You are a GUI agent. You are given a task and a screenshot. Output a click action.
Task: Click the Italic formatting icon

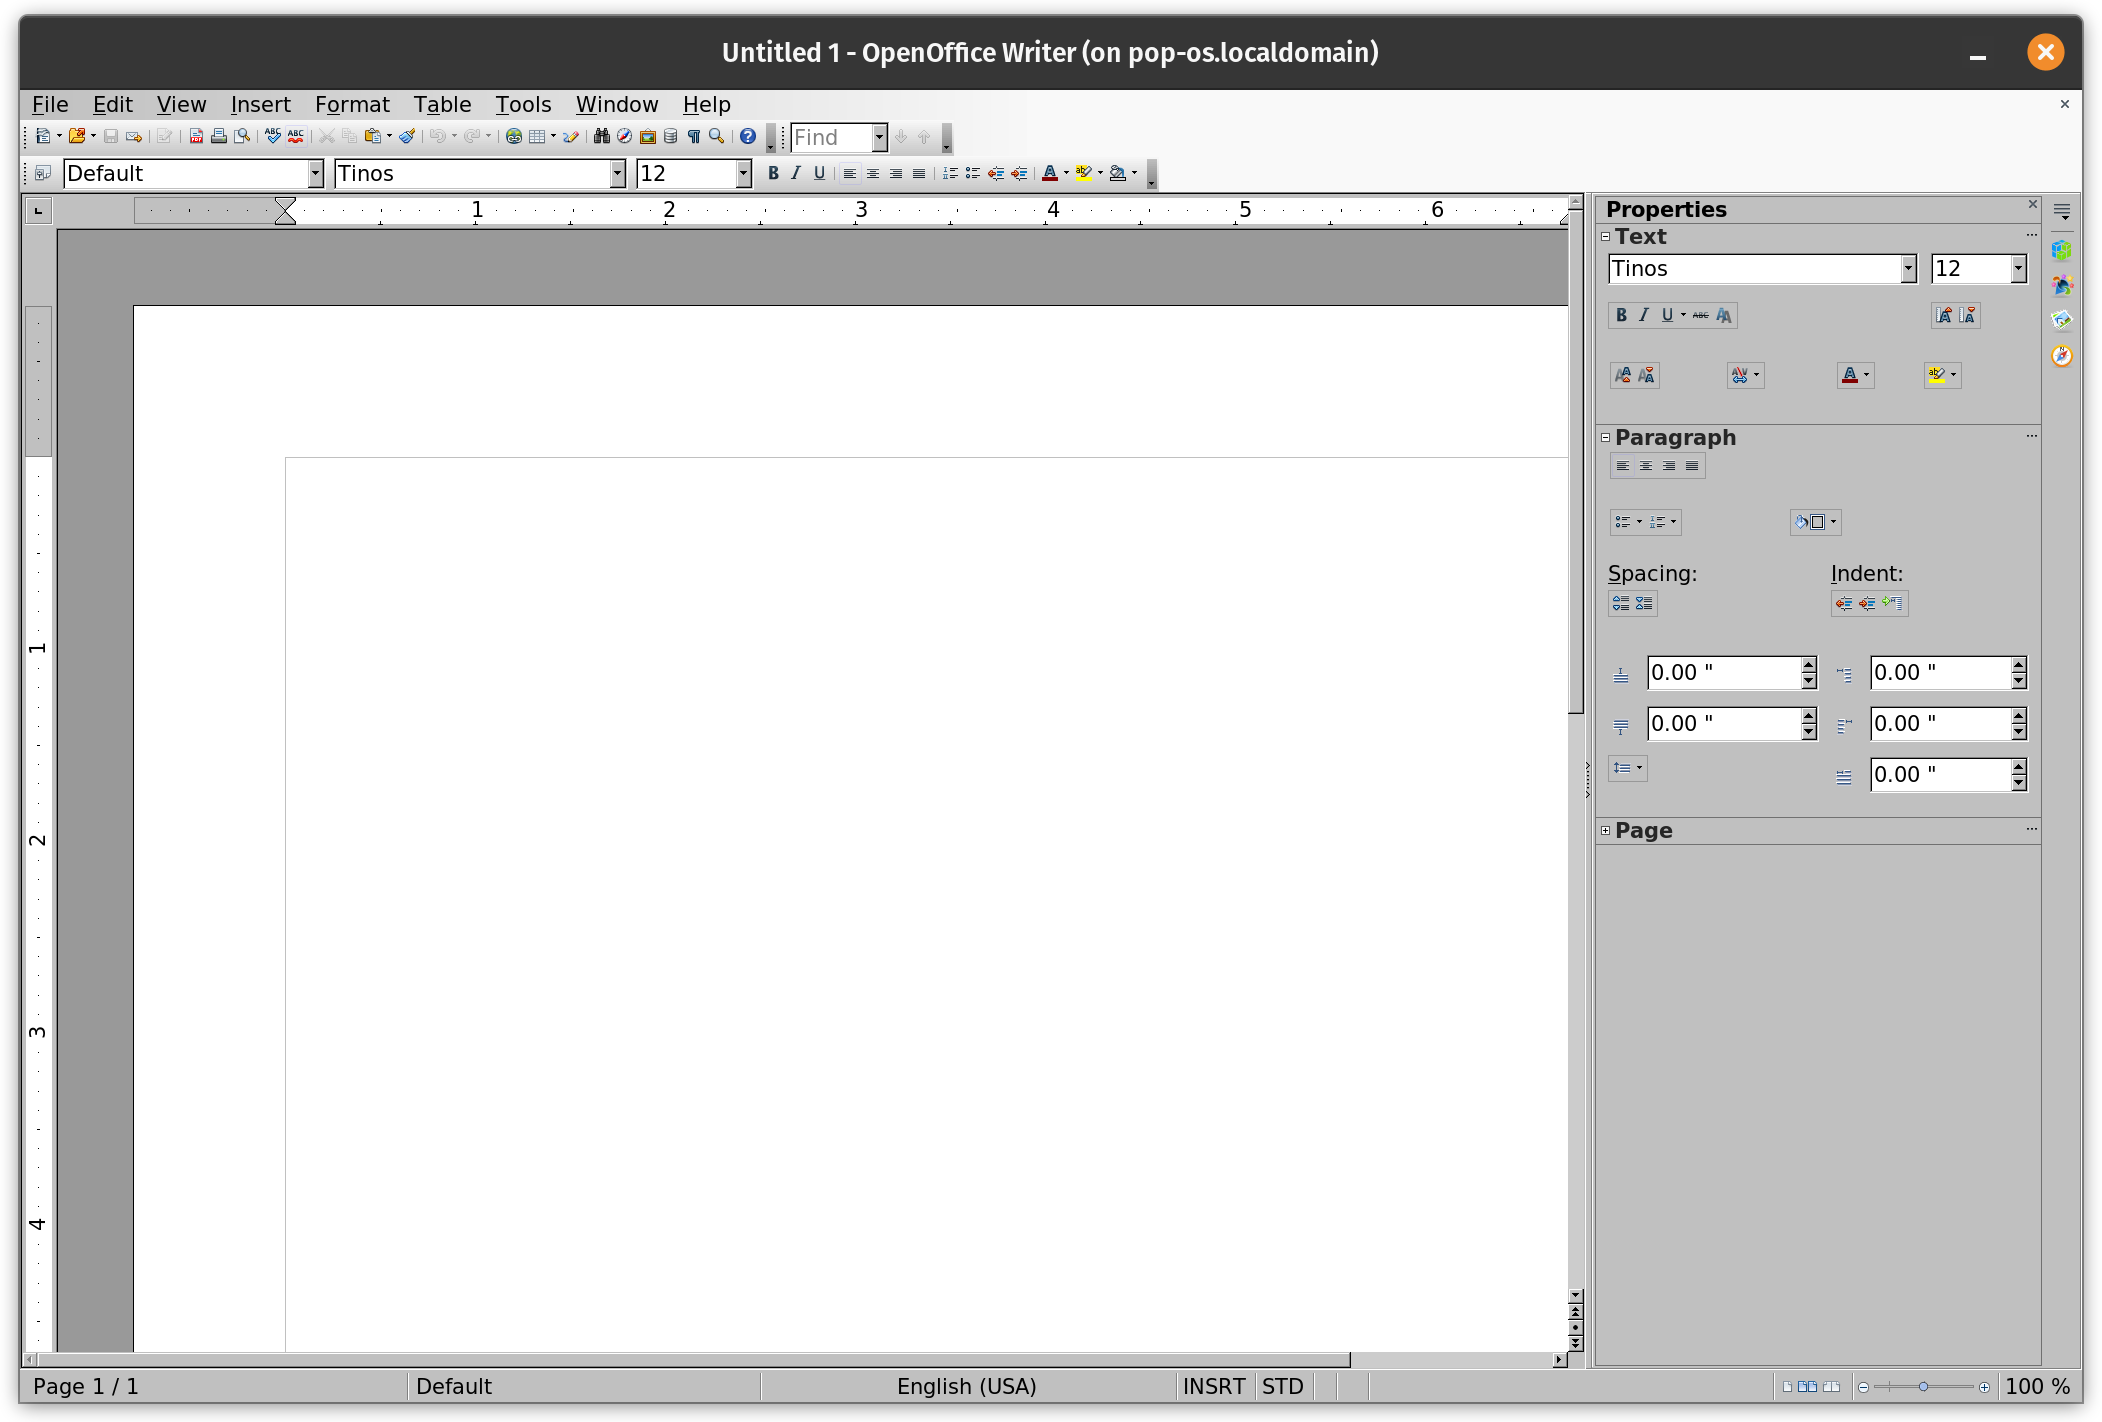coord(793,173)
